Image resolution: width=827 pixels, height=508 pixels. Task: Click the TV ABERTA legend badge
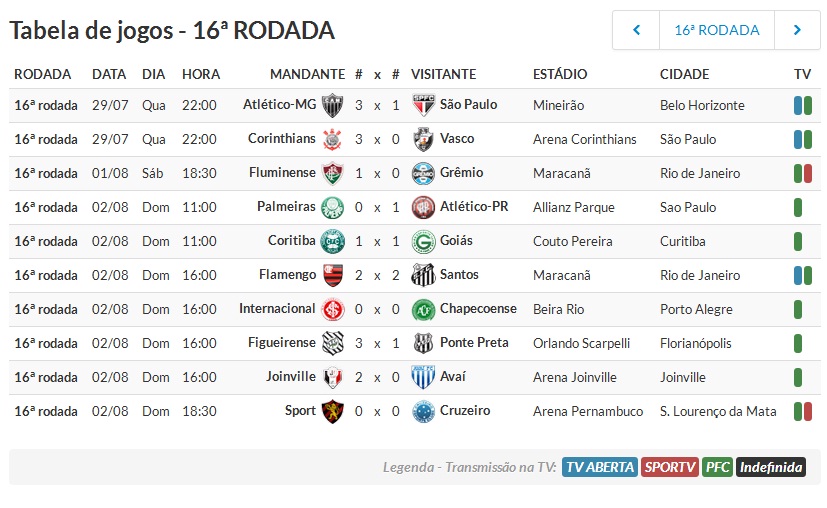point(600,467)
